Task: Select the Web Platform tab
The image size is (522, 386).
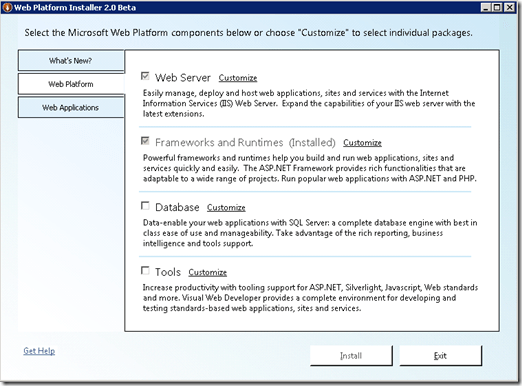Action: 71,84
